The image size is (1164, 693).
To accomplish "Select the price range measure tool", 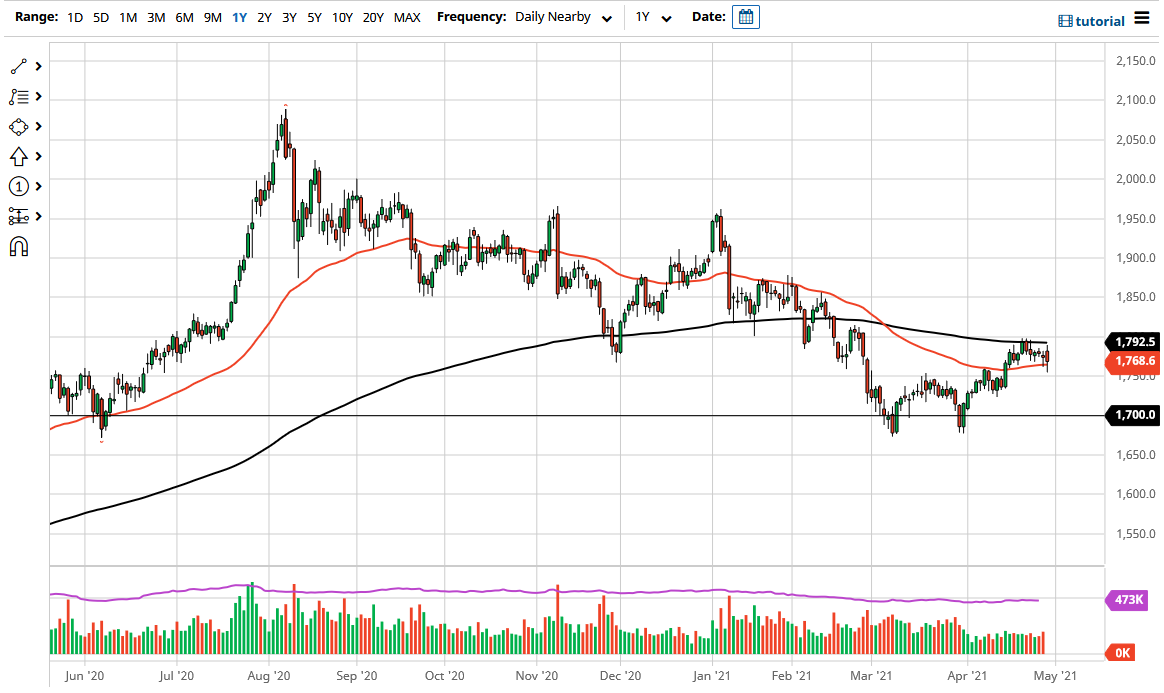I will 19,217.
